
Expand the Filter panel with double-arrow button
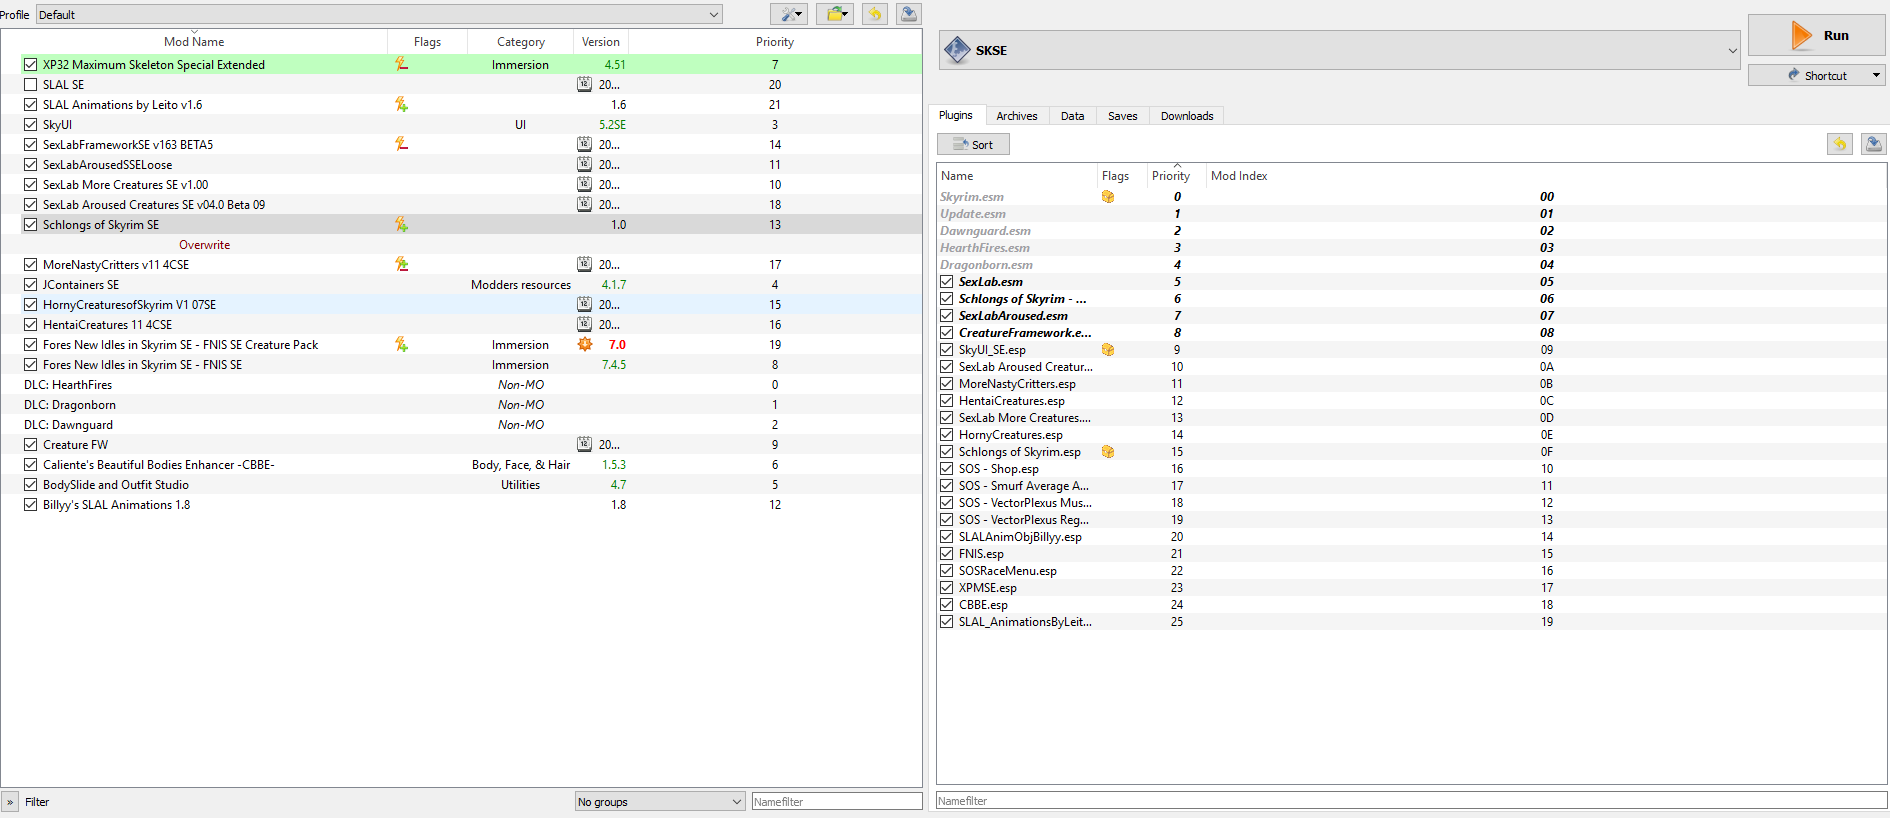(x=10, y=801)
